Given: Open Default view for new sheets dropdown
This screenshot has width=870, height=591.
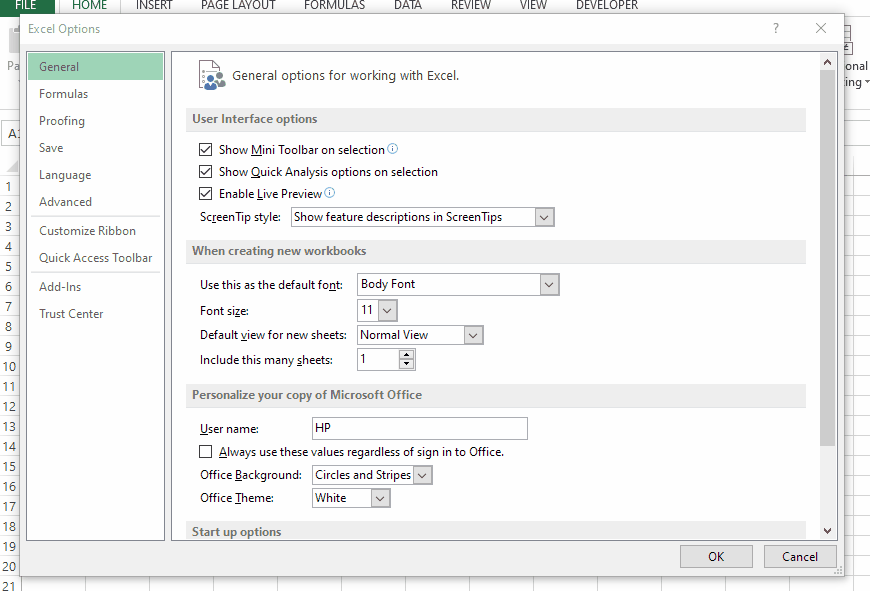Looking at the screenshot, I should tap(473, 335).
